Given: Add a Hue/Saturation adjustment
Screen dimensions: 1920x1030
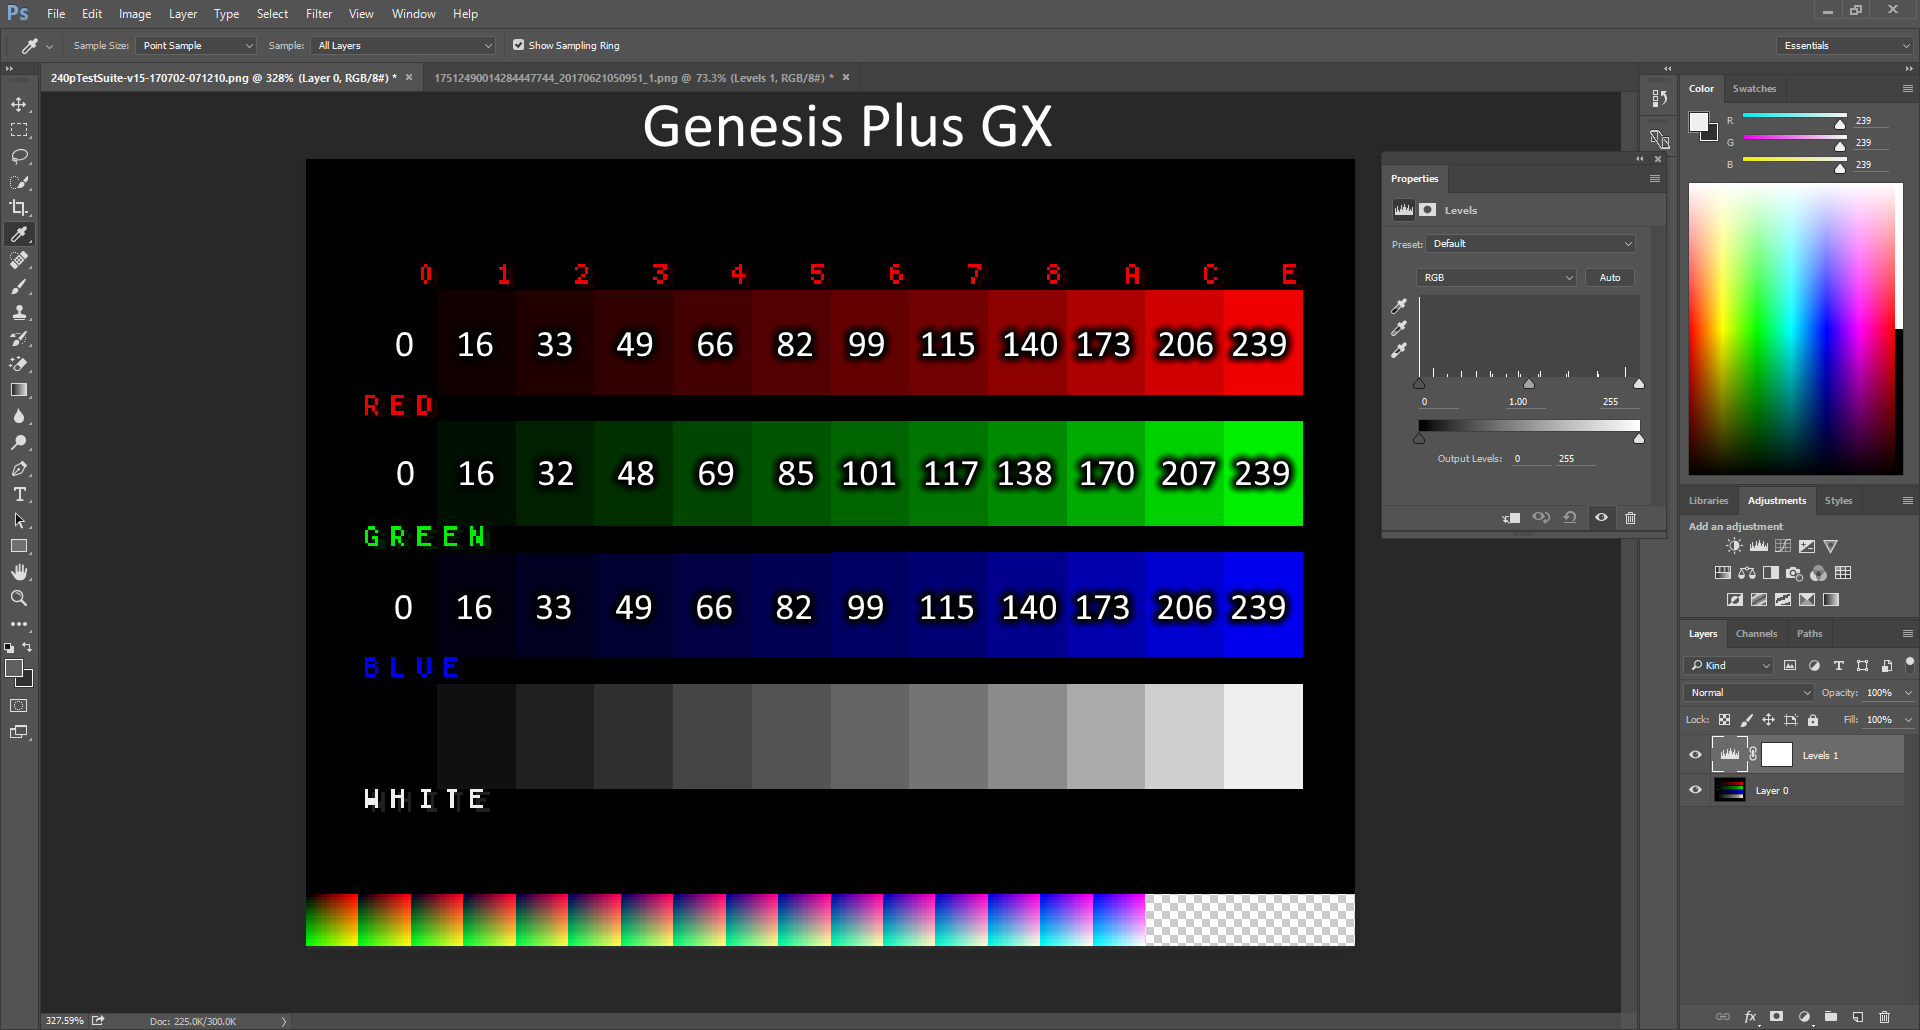Looking at the screenshot, I should (x=1723, y=573).
